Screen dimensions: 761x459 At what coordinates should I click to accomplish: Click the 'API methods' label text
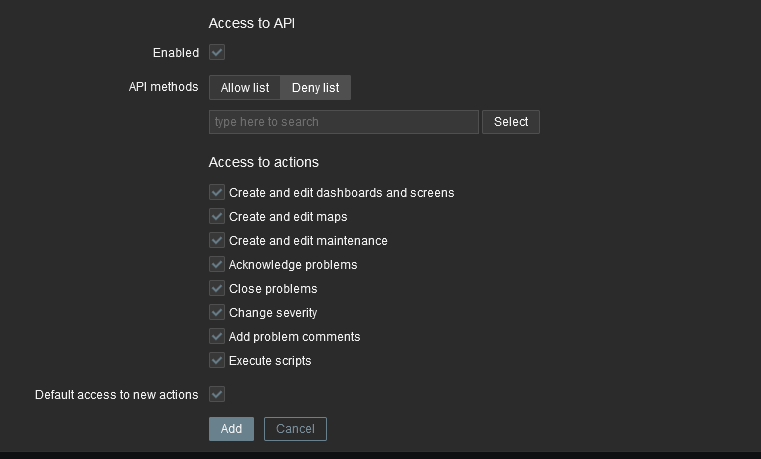pyautogui.click(x=164, y=87)
